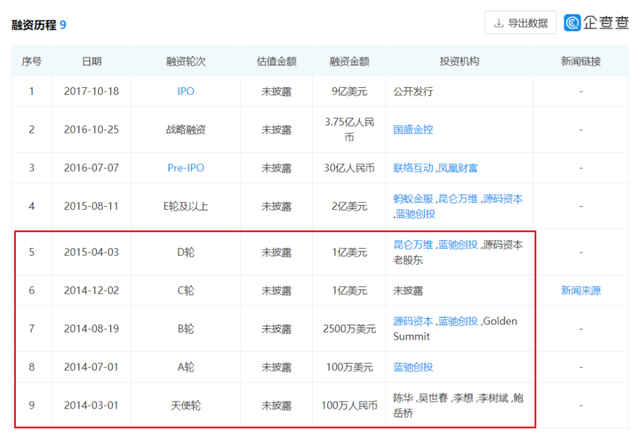Click the 30亿人民币 amount cell
640x439 pixels.
coord(349,168)
